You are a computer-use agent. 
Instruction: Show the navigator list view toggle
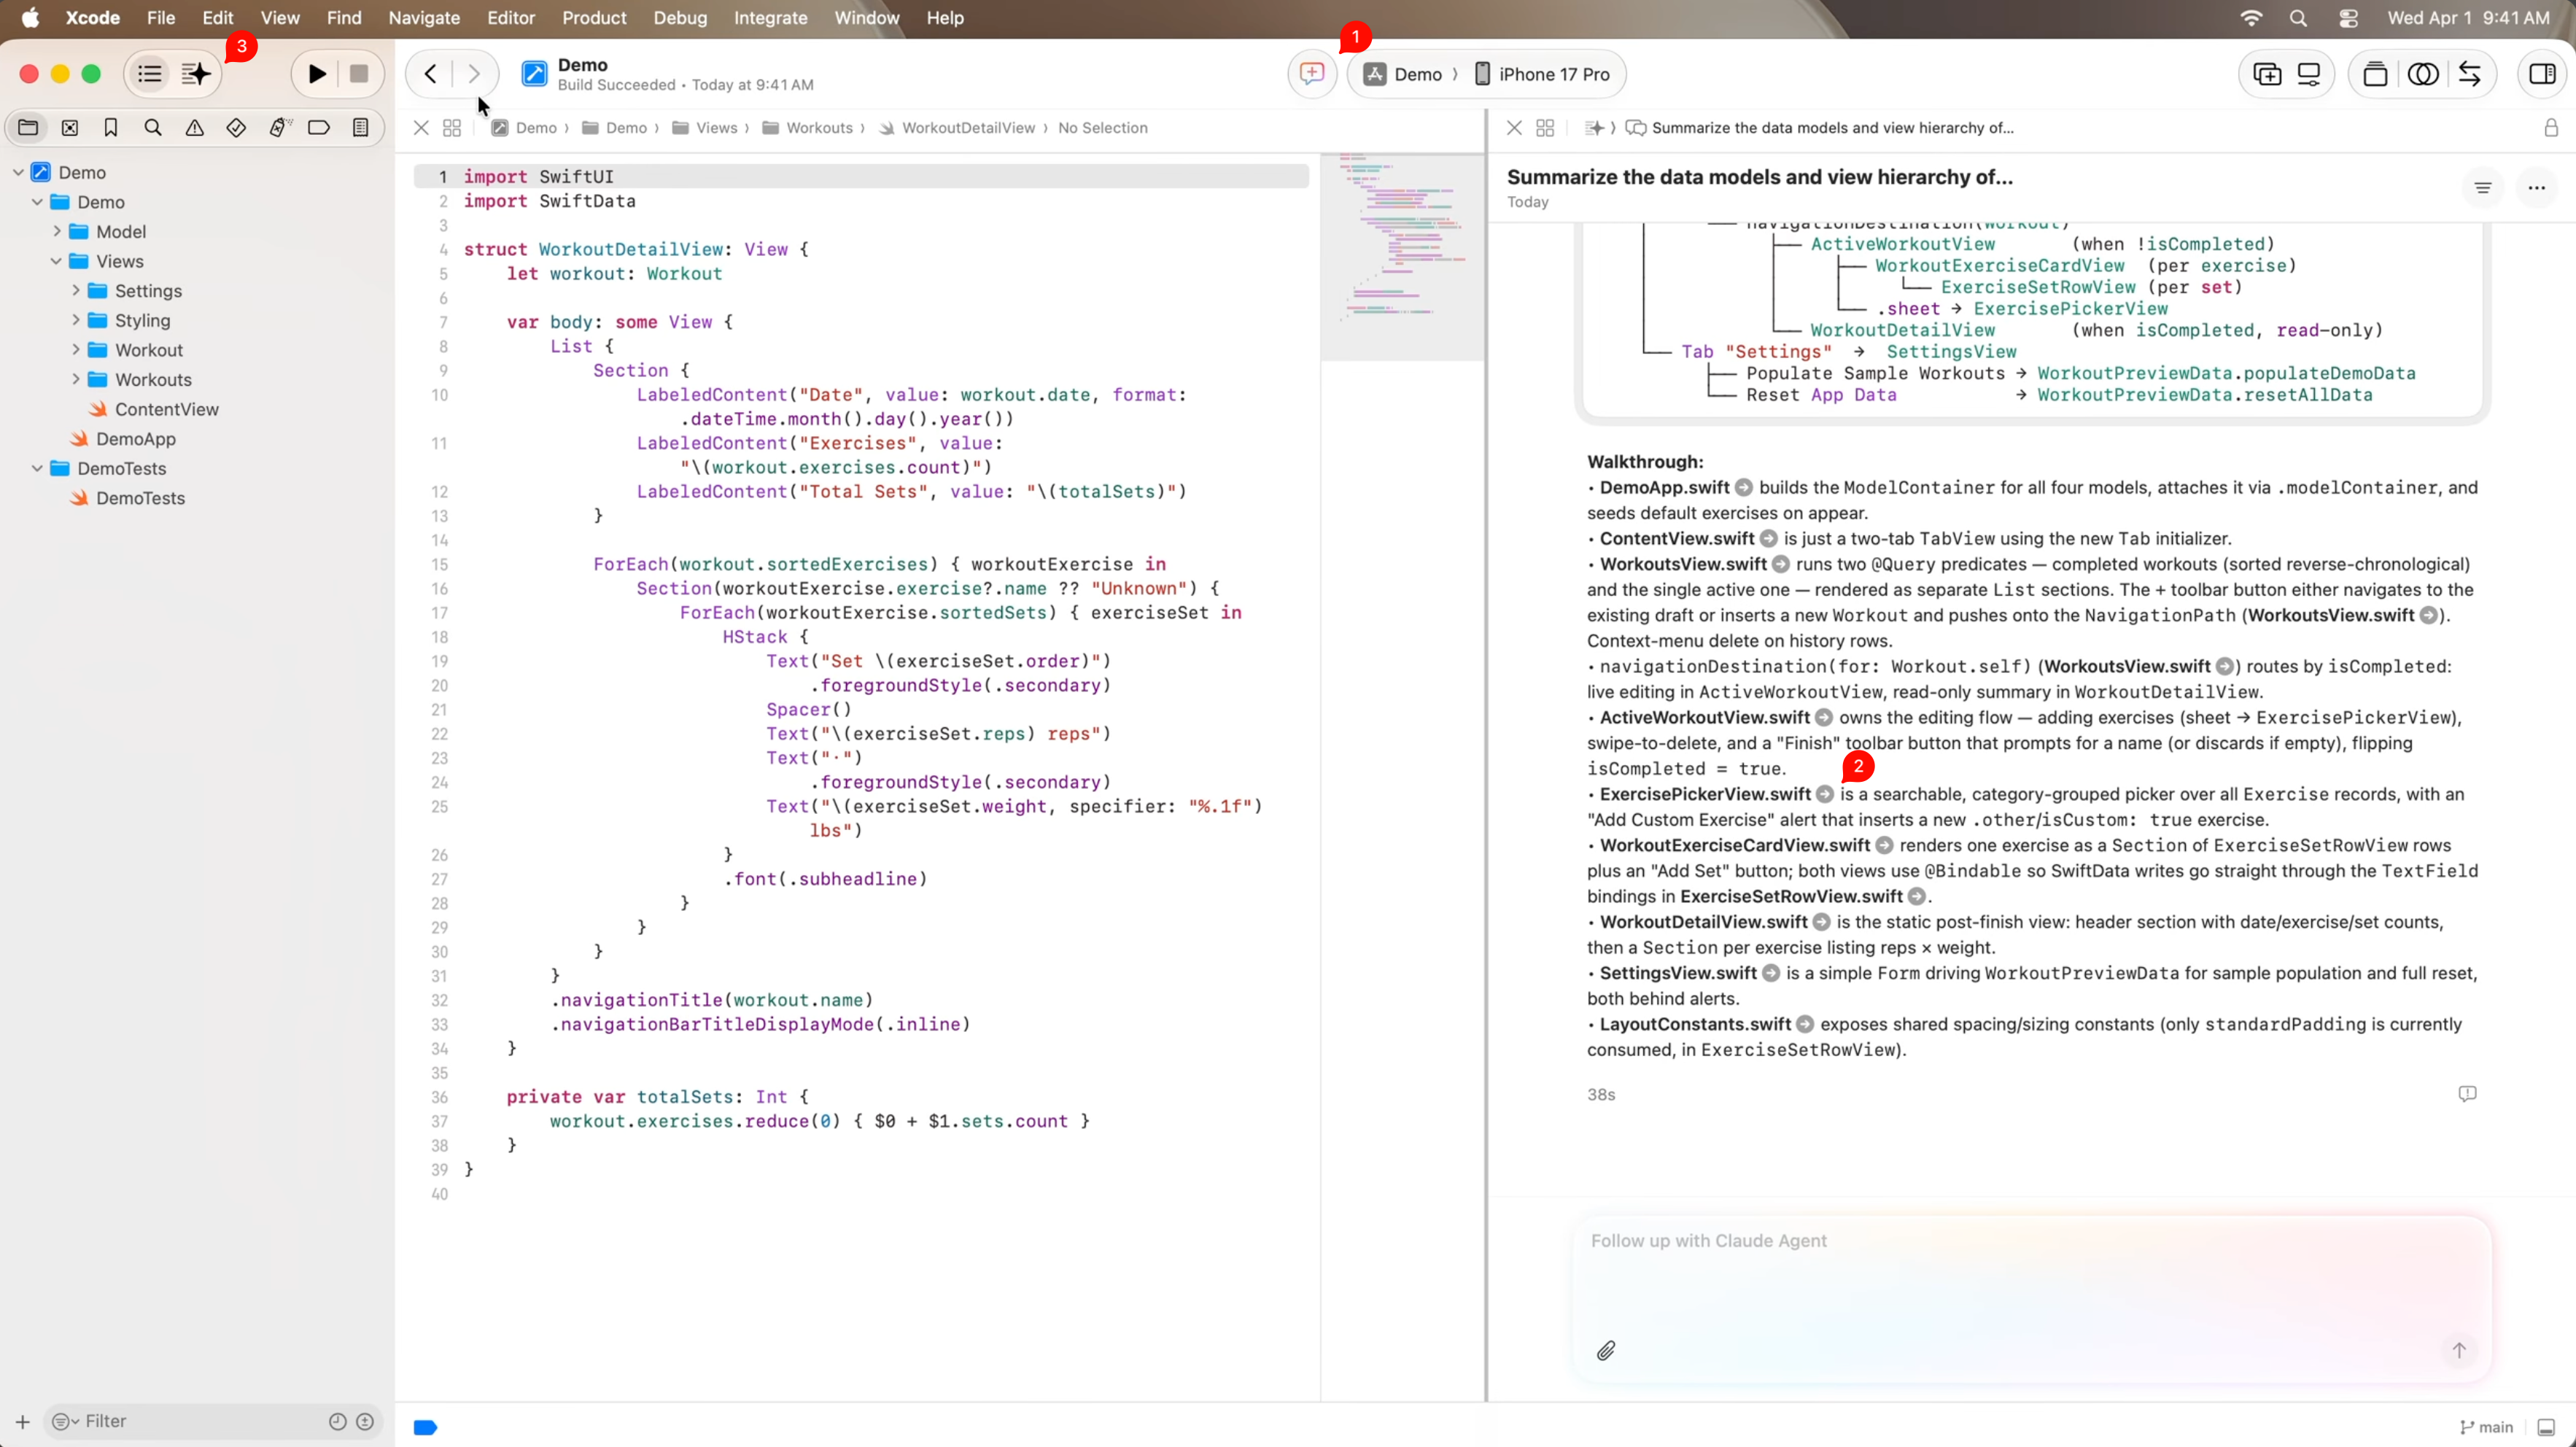pos(150,74)
